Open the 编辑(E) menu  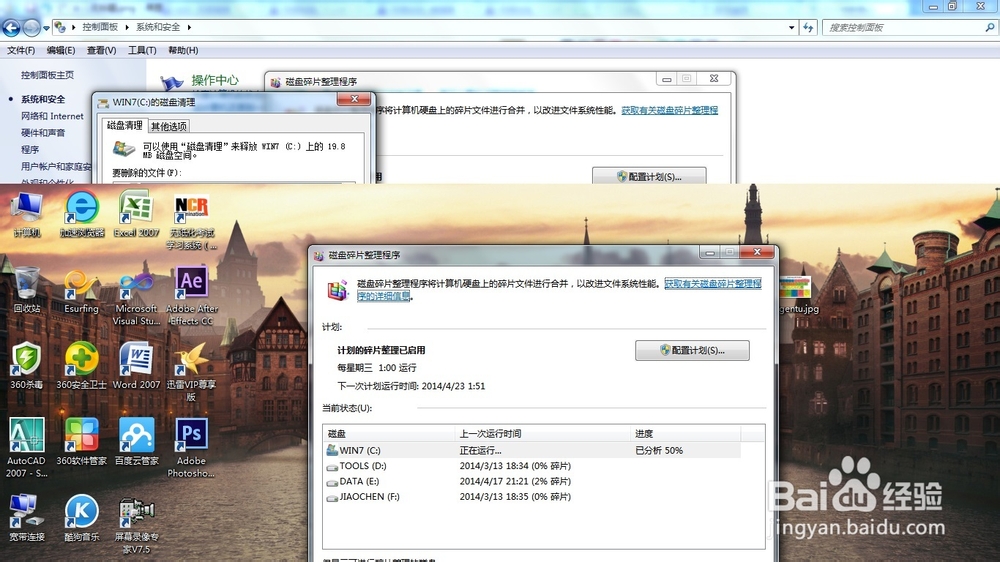click(x=61, y=50)
